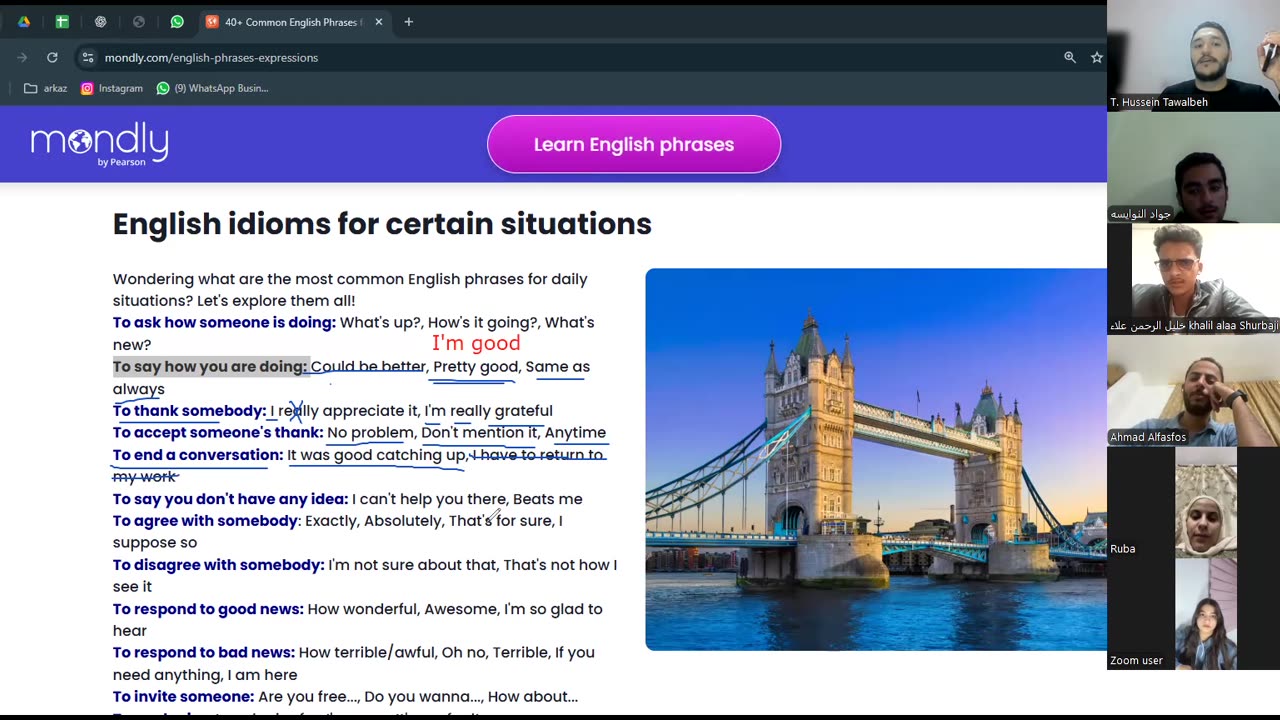The height and width of the screenshot is (720, 1280).
Task: Select Ahmad Alfasfos's video tile
Action: 1193,391
